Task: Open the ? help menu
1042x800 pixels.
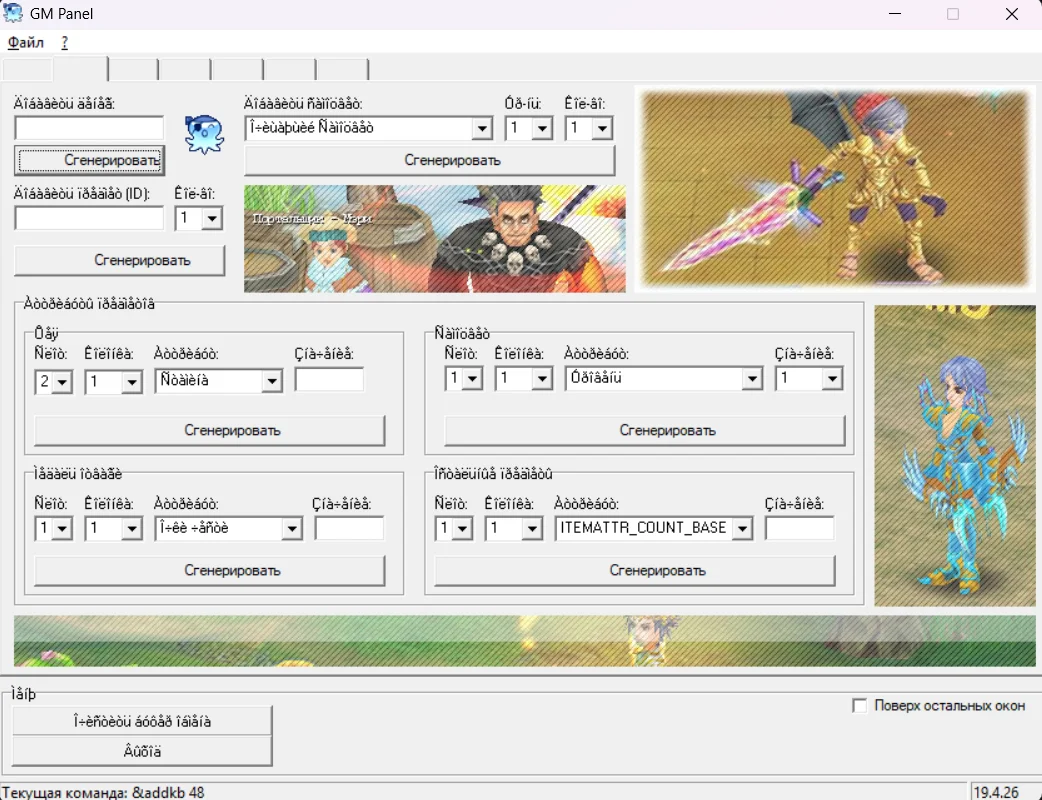Action: click(65, 43)
